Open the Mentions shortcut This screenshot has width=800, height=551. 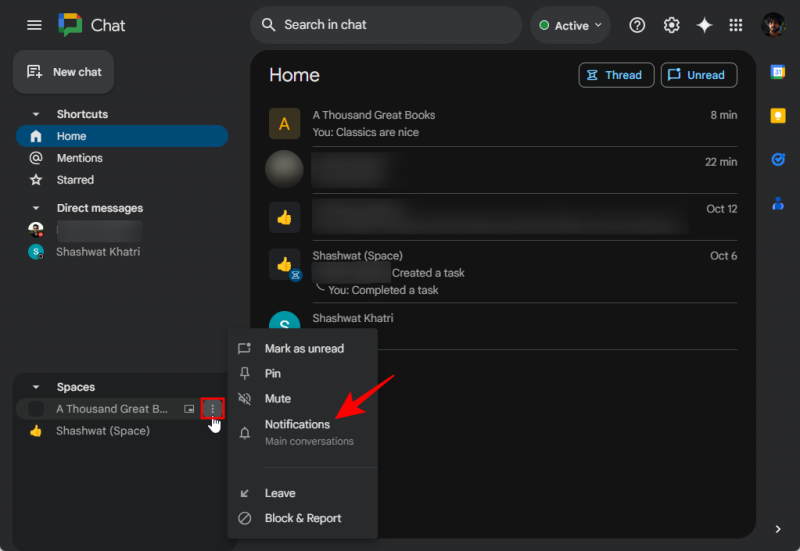point(79,158)
